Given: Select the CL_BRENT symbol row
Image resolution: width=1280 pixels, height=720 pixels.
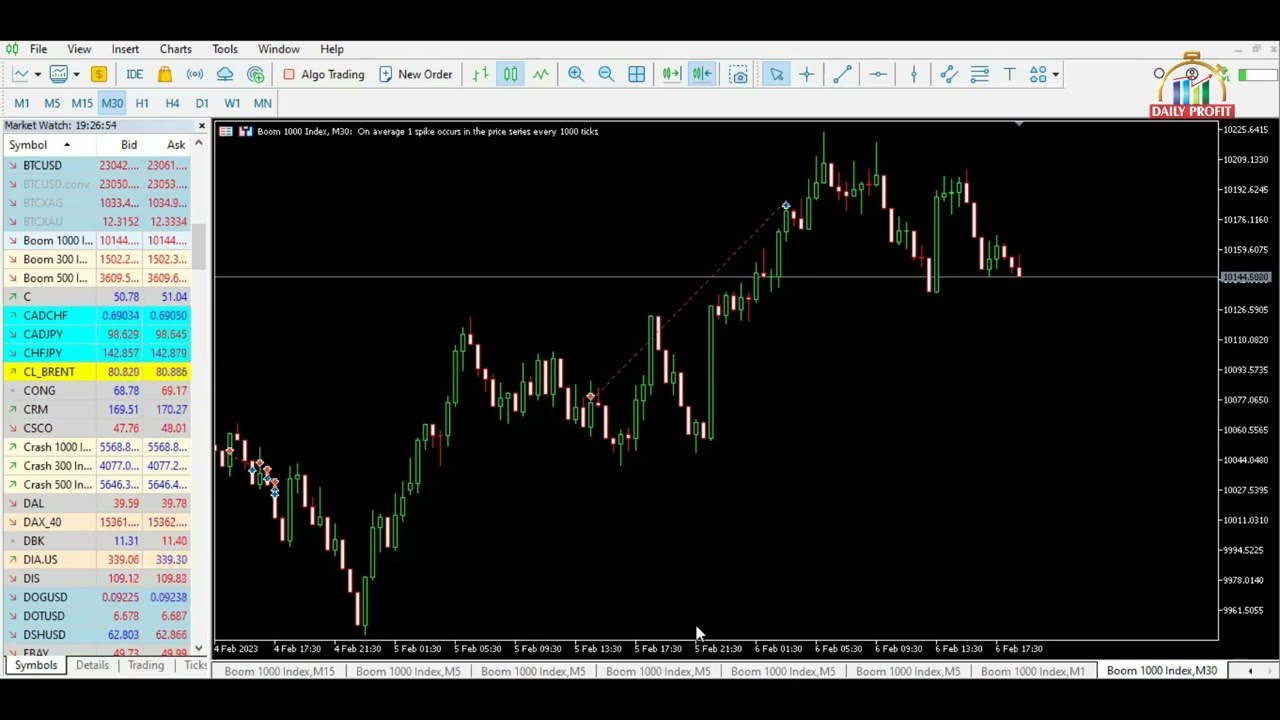Looking at the screenshot, I should (x=97, y=372).
